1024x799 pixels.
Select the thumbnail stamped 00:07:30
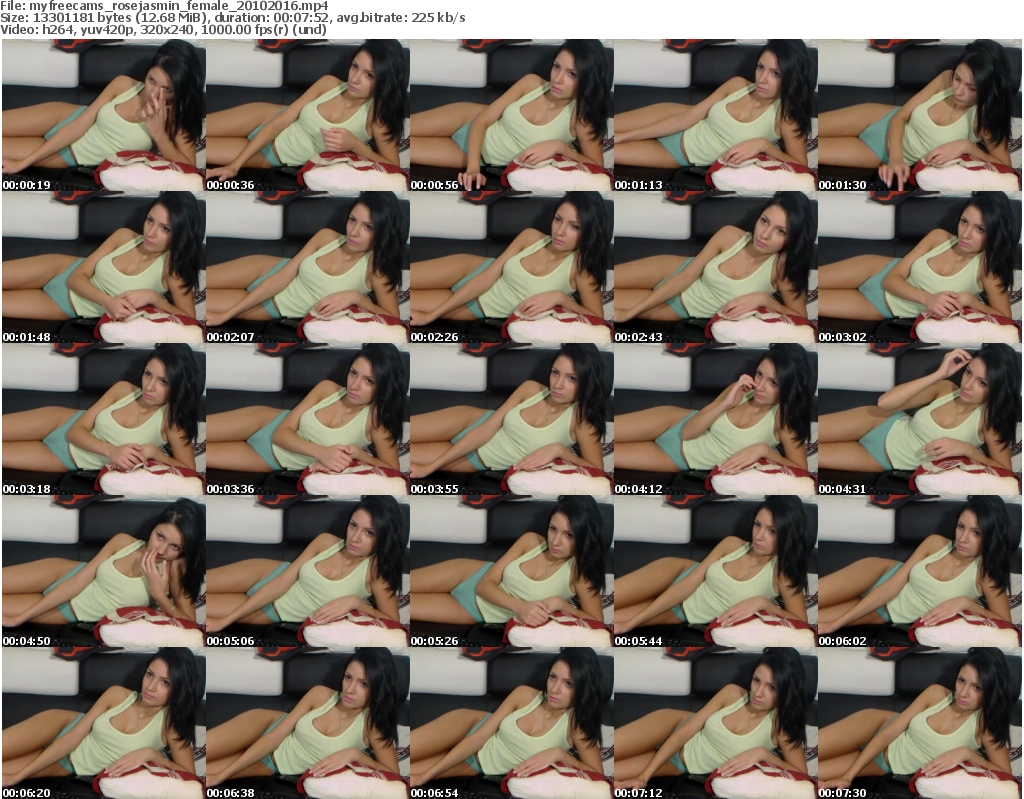point(920,723)
